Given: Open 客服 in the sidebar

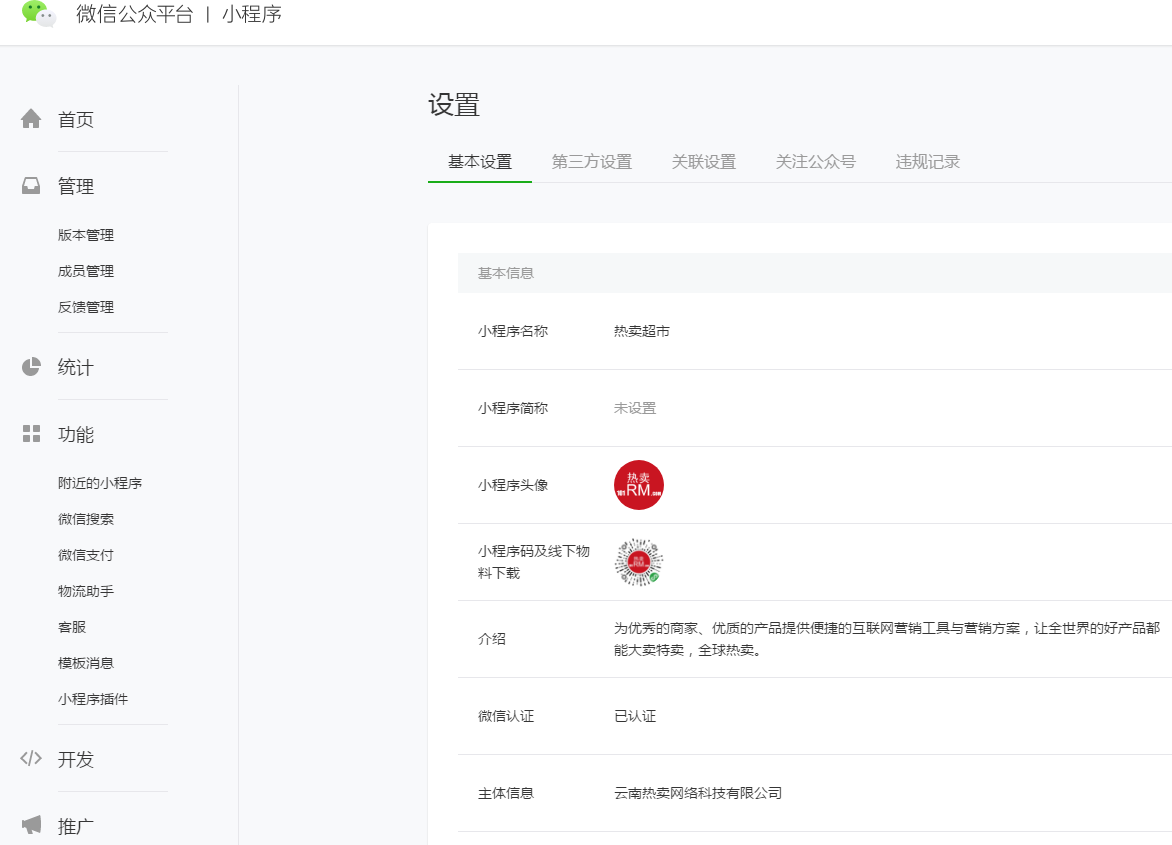Looking at the screenshot, I should (x=72, y=626).
